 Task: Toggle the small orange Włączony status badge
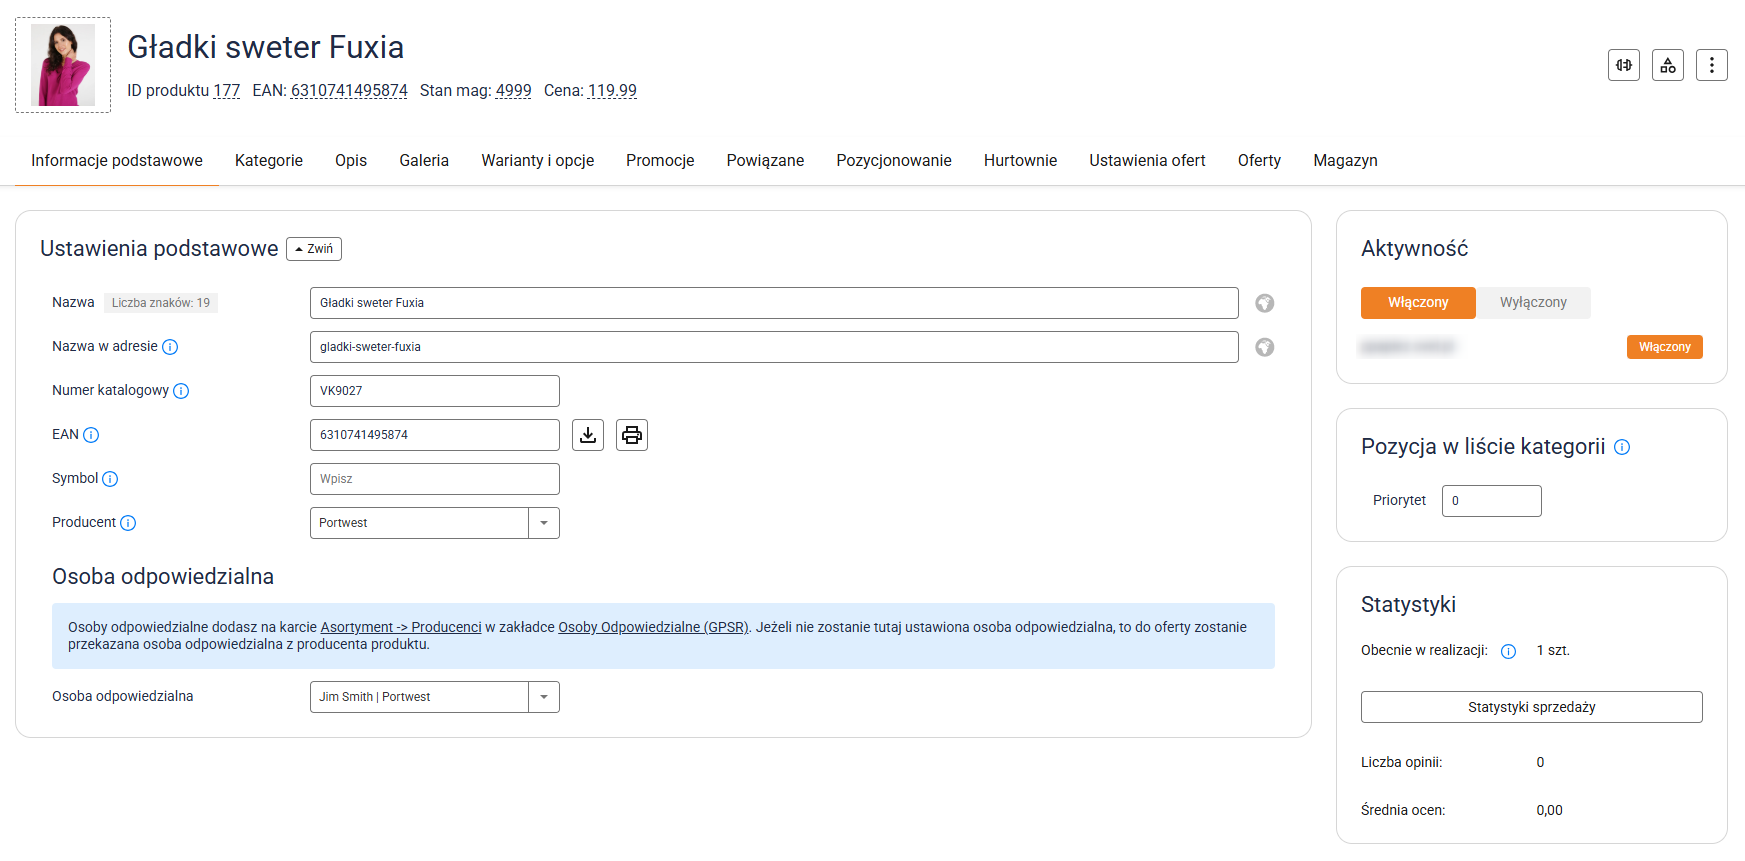tap(1664, 347)
